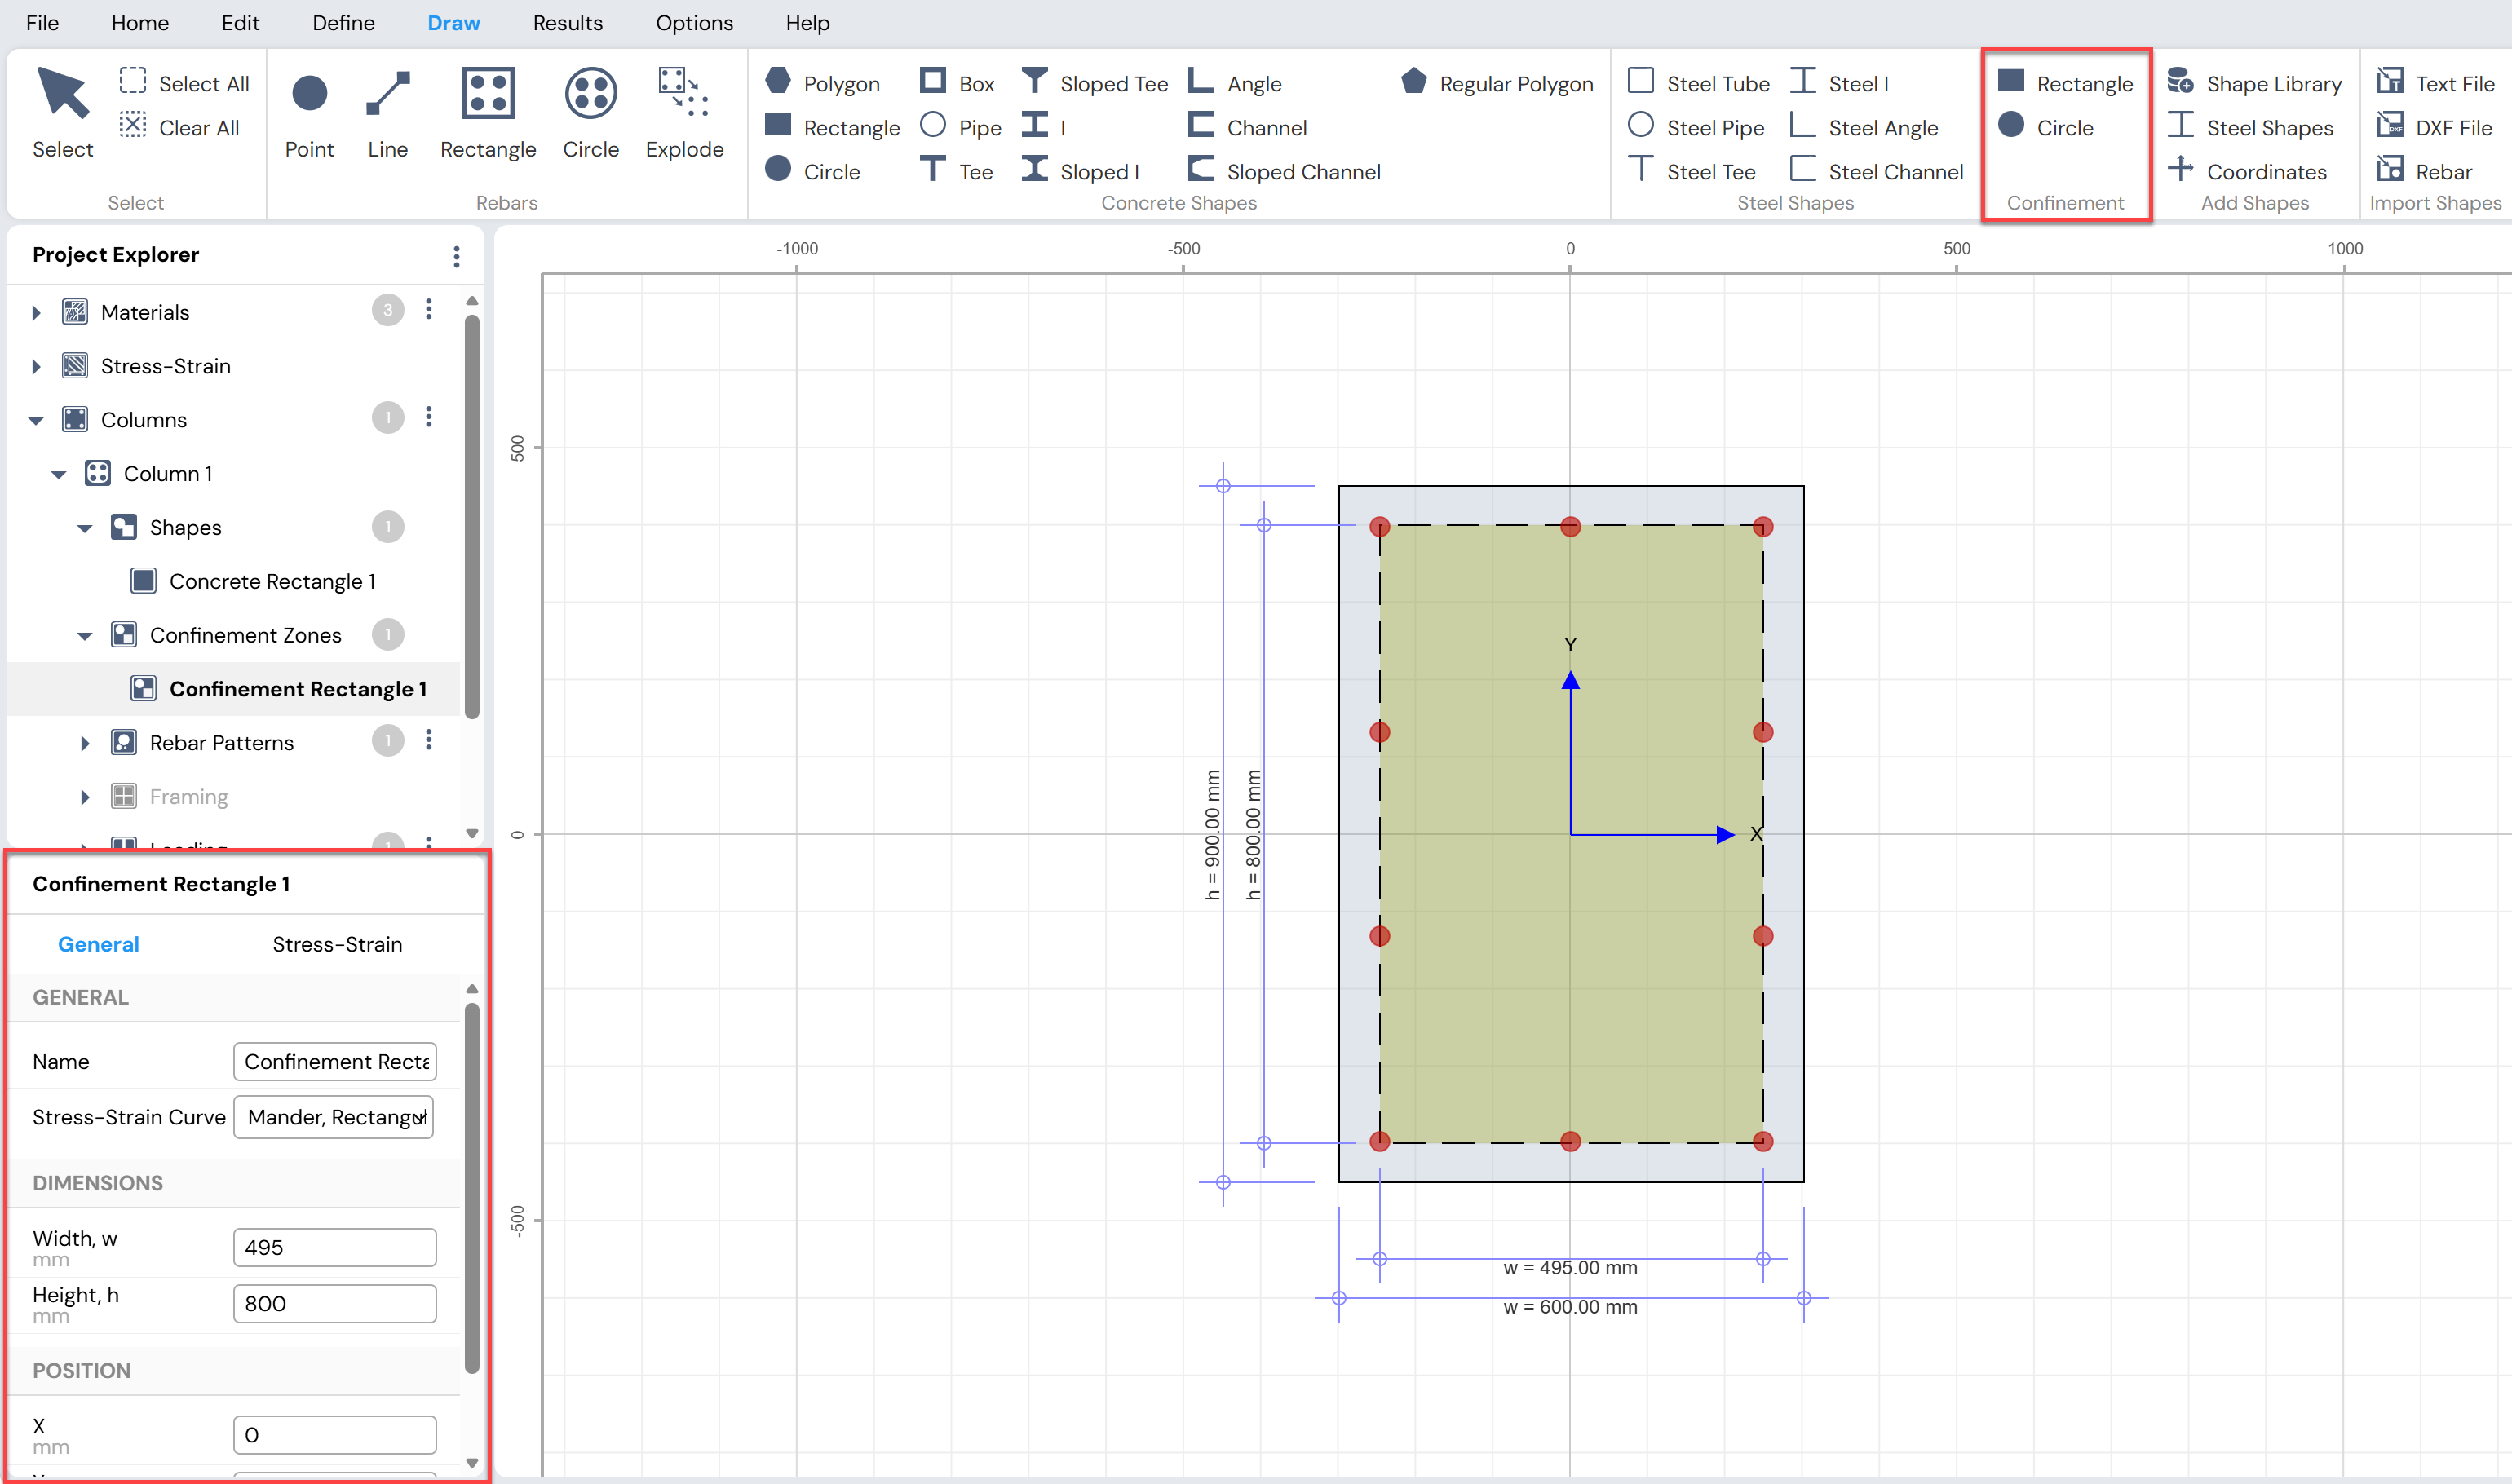Viewport: 2512px width, 1484px height.
Task: Click the Regular Polygon concrete shape
Action: [1497, 83]
